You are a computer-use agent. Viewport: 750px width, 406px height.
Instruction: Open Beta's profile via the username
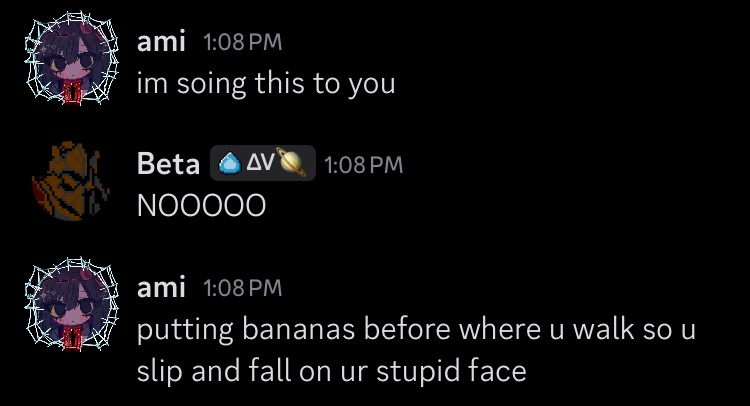click(x=168, y=164)
